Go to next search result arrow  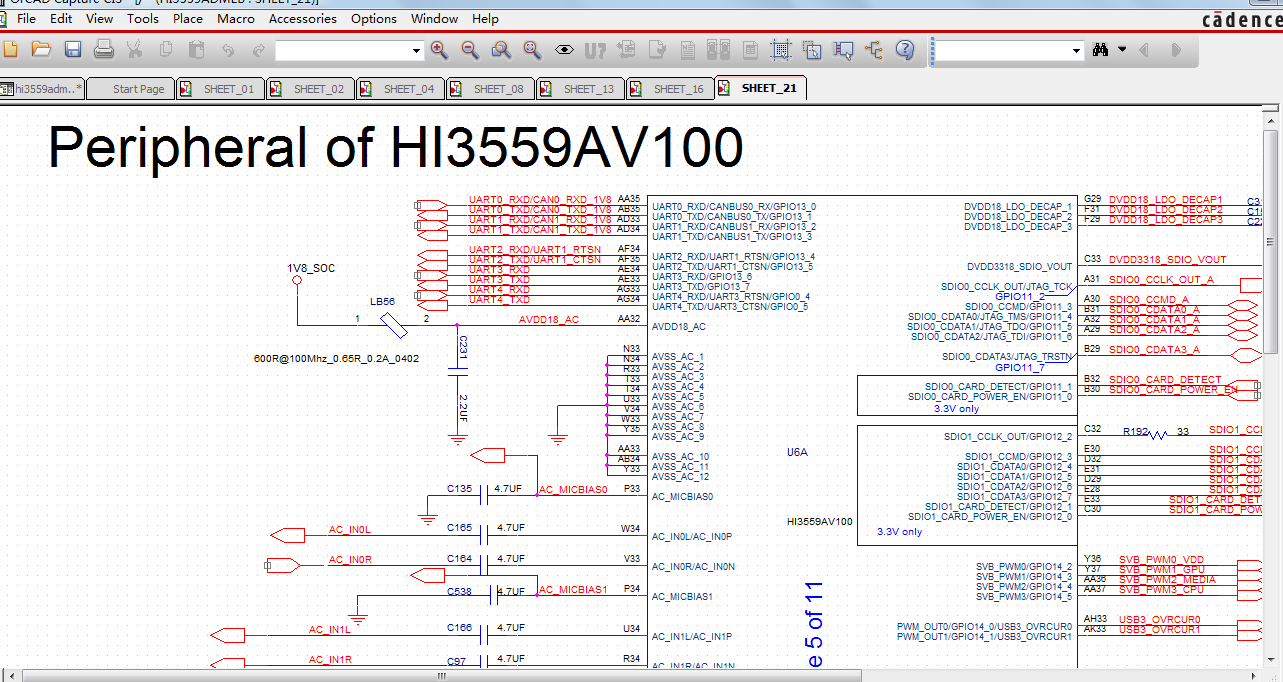click(1176, 49)
